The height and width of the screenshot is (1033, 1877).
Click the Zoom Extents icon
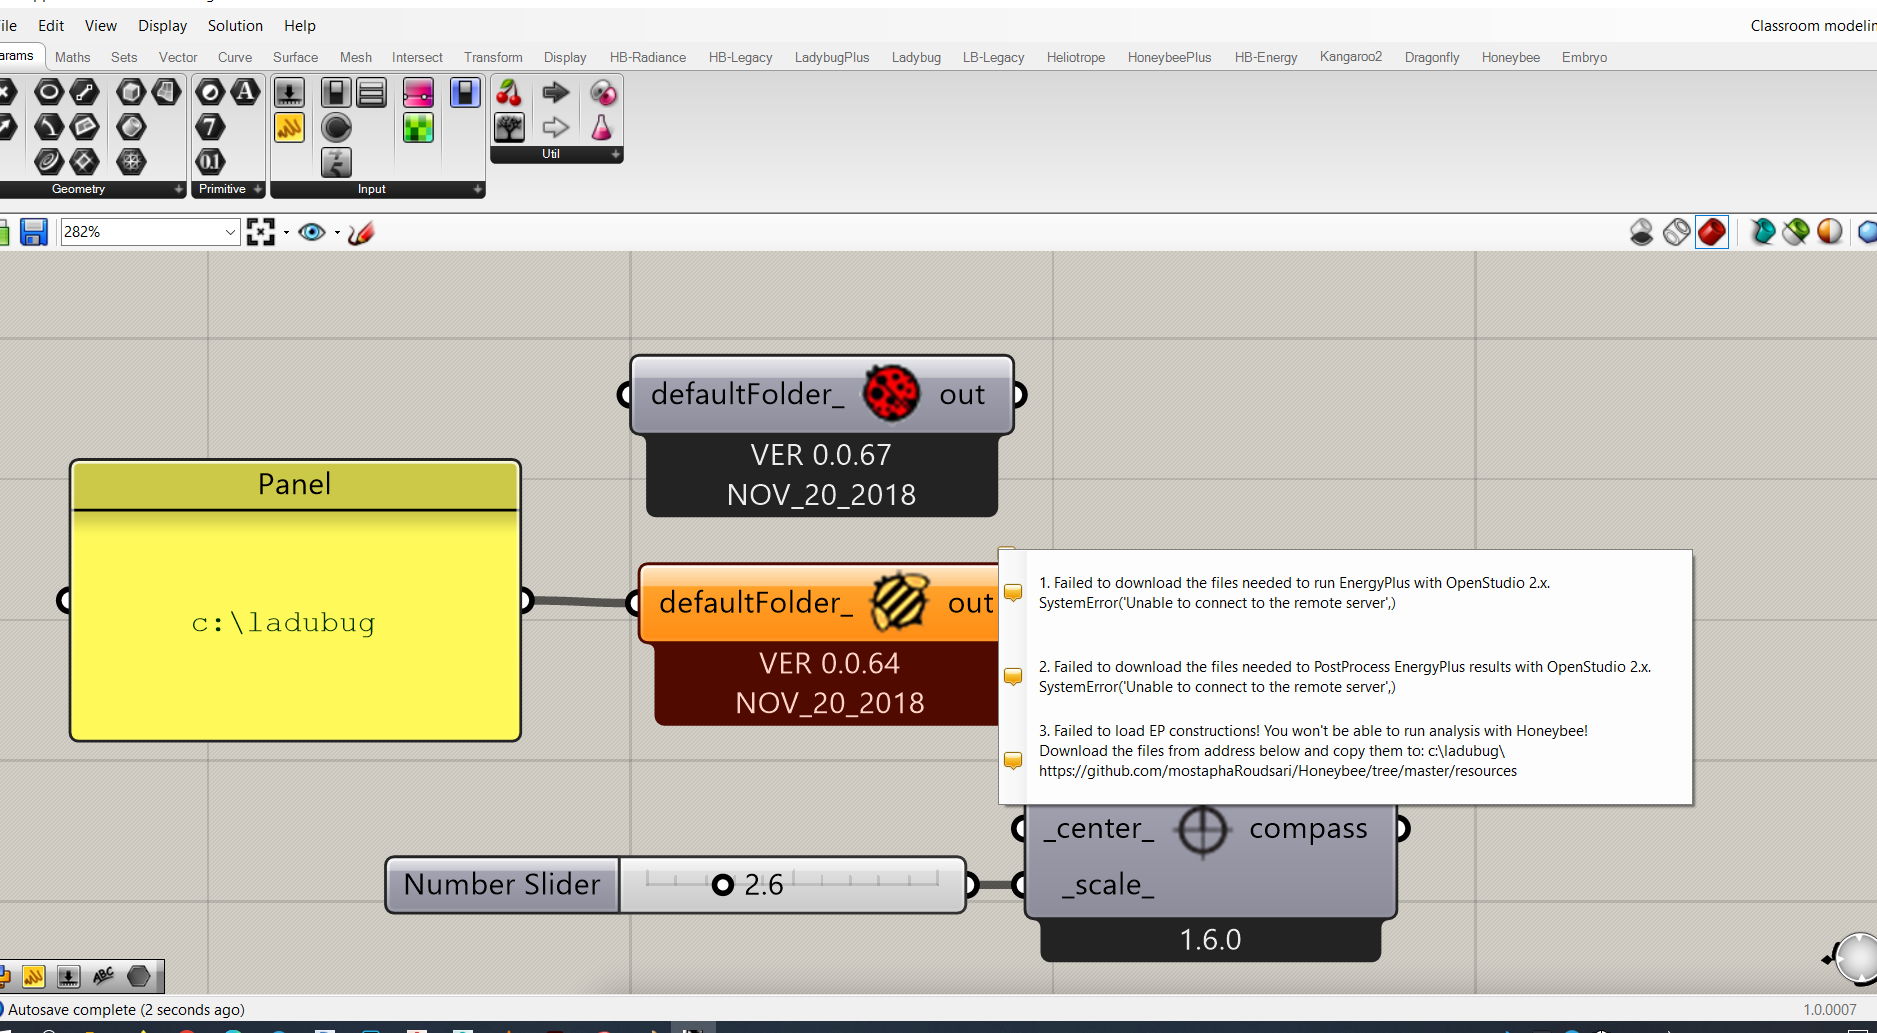pos(261,232)
